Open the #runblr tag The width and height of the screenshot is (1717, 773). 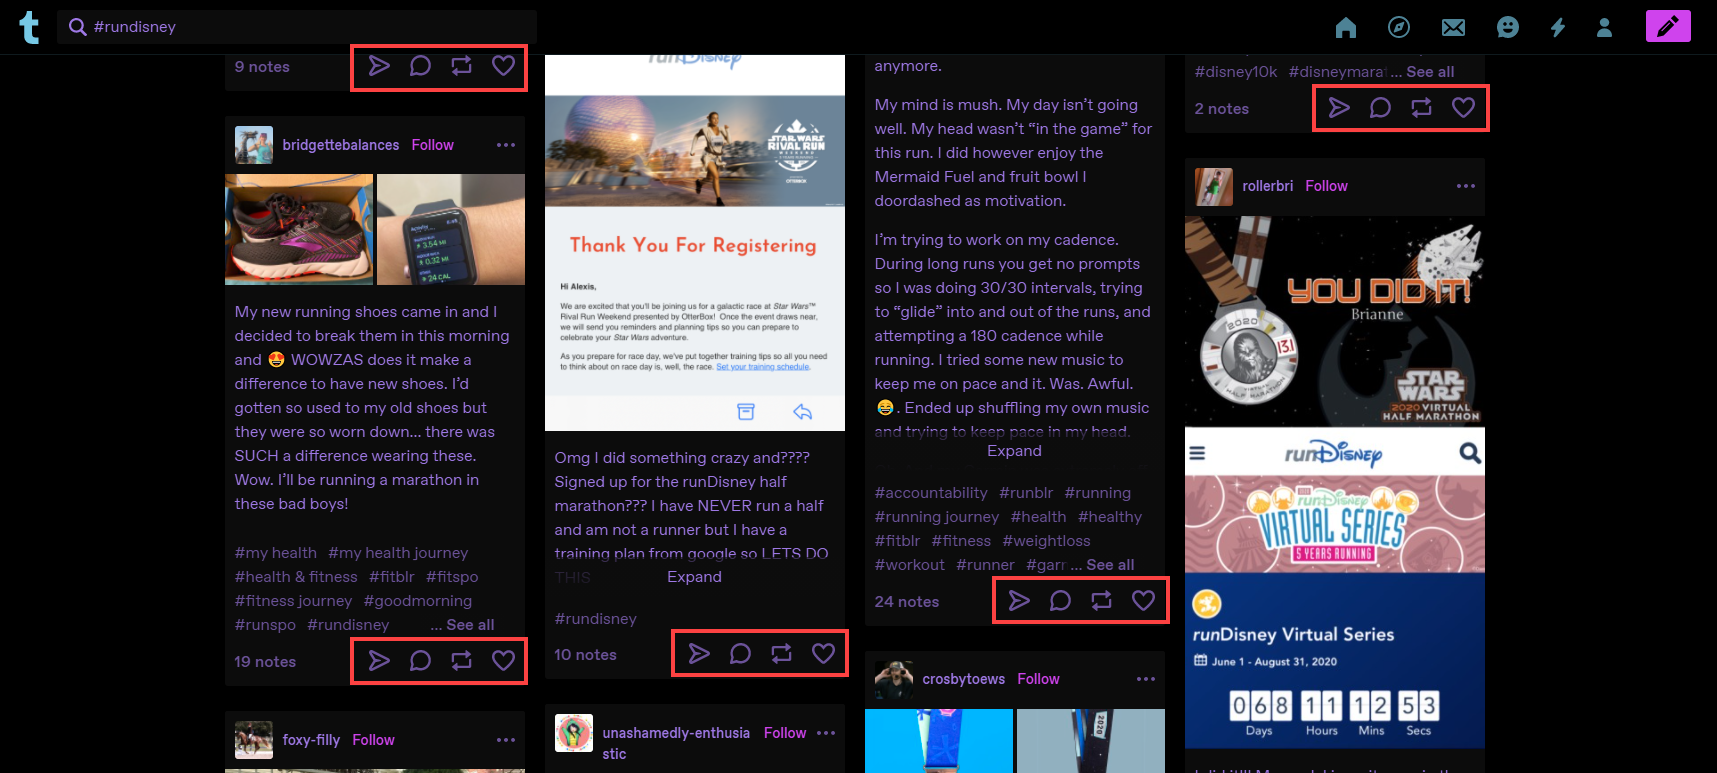pos(1026,493)
